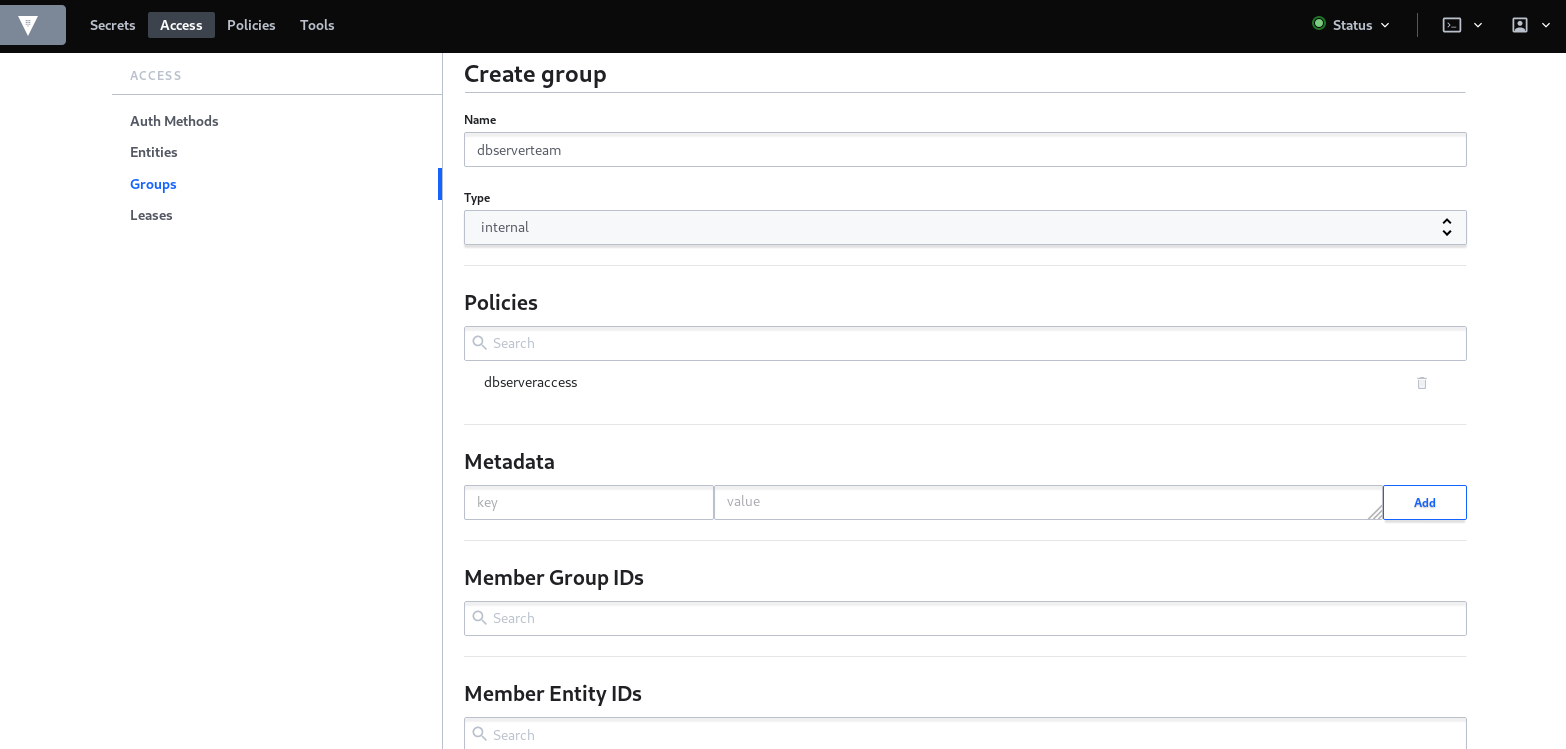Click magnifier icon in Member Entity IDs

click(x=480, y=734)
